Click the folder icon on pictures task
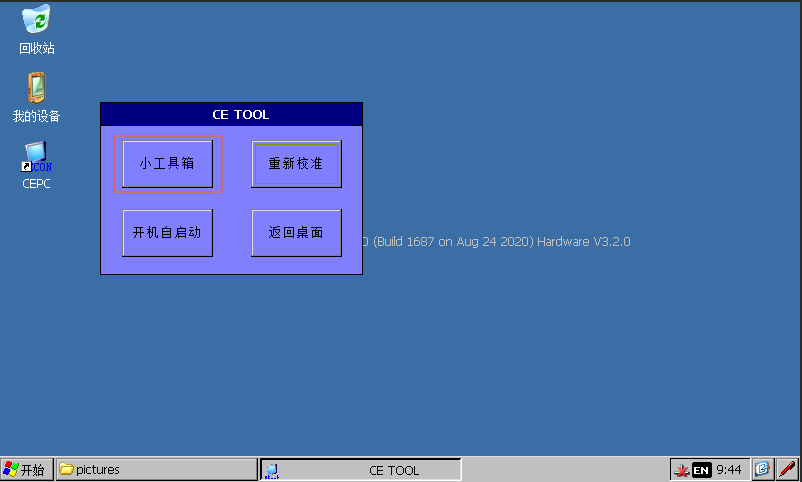The width and height of the screenshot is (802, 482). [67, 470]
